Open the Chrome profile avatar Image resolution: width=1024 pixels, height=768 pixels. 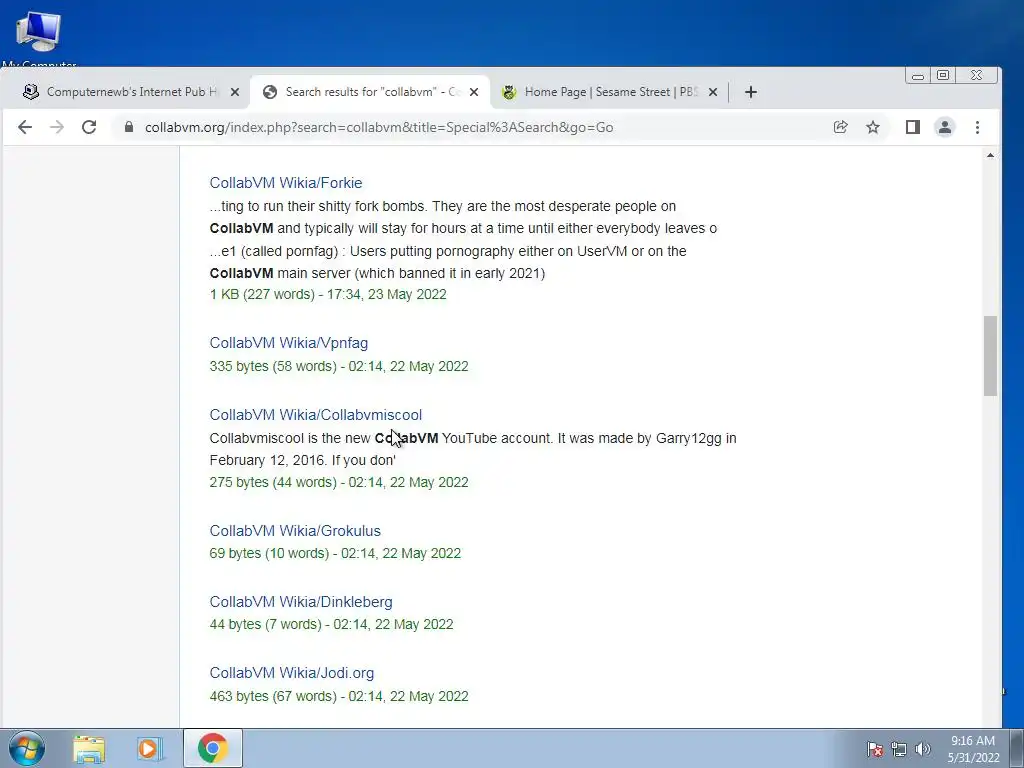click(x=945, y=127)
